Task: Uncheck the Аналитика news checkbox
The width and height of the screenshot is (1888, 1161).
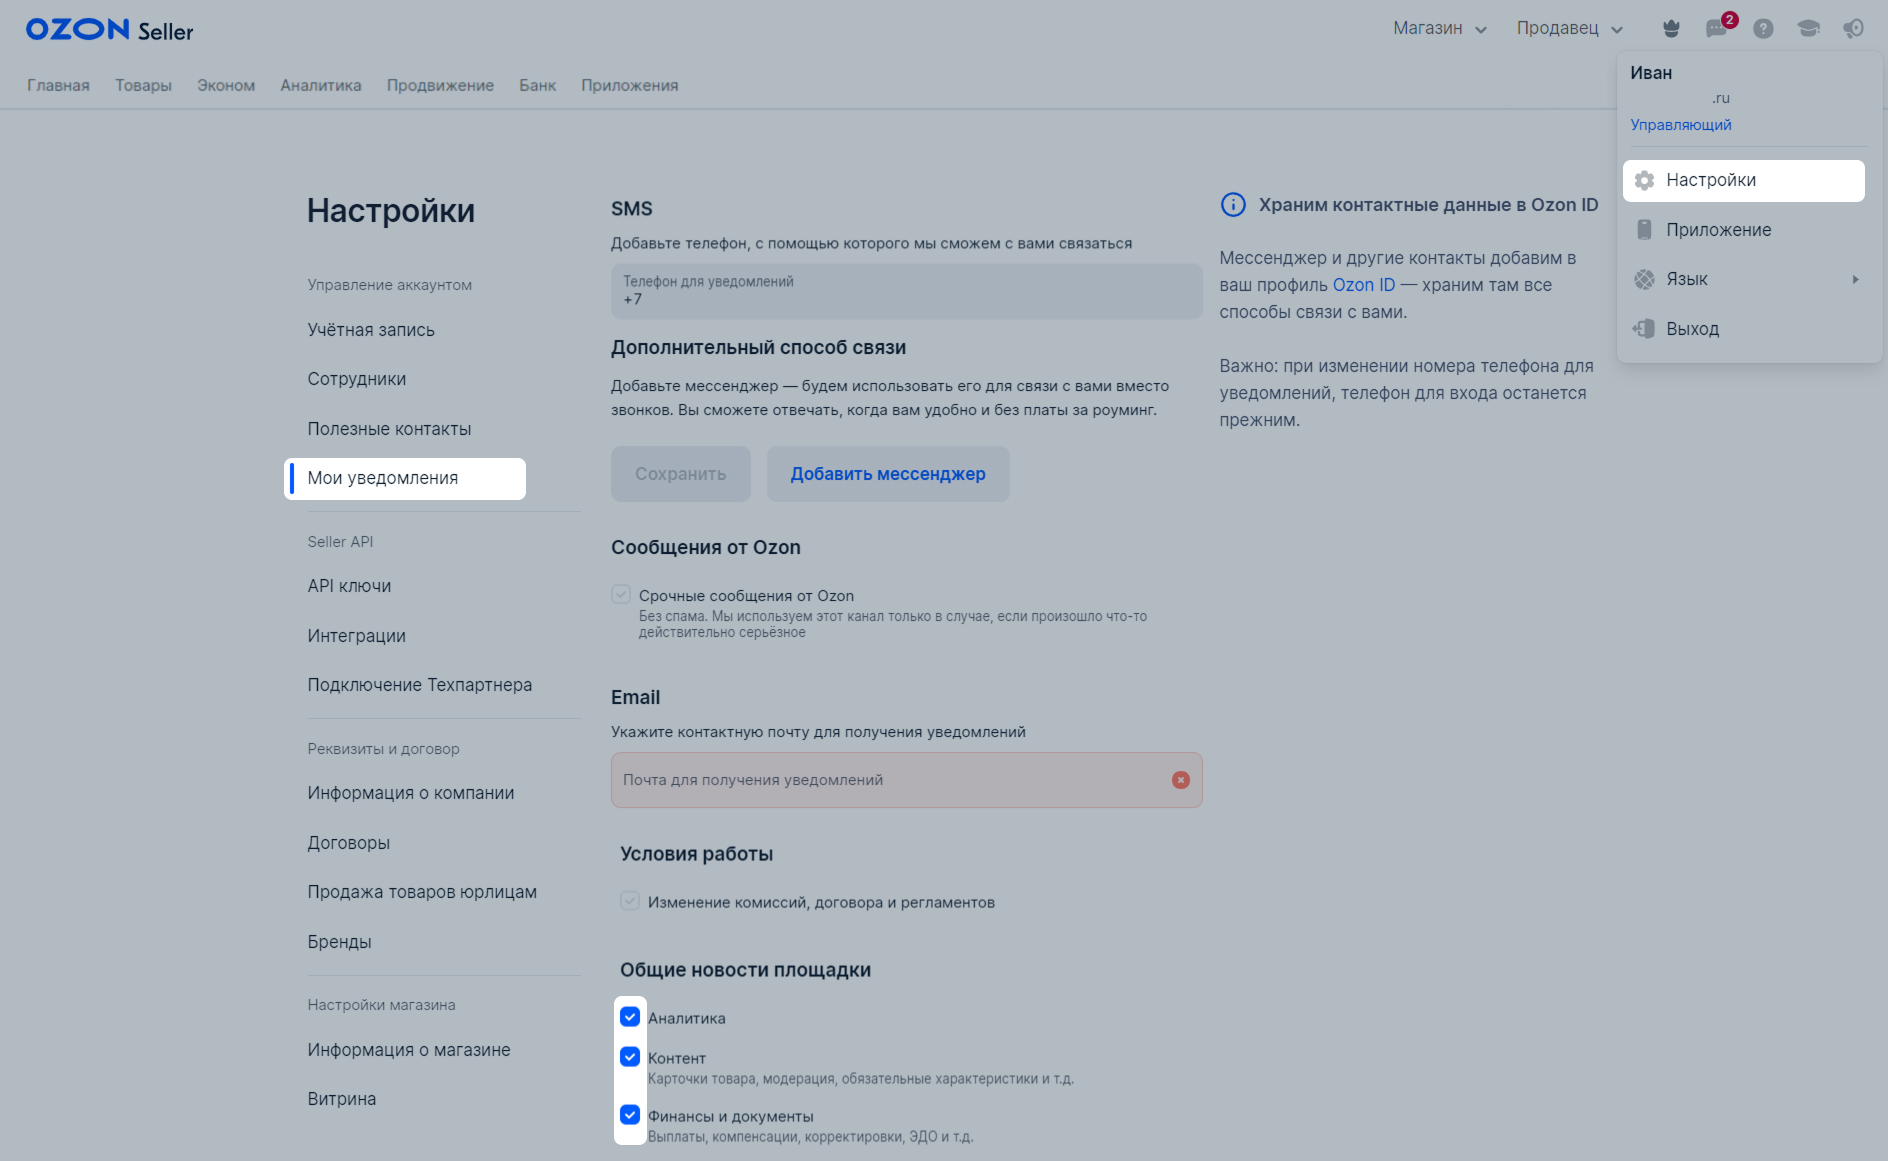Action: (630, 1017)
